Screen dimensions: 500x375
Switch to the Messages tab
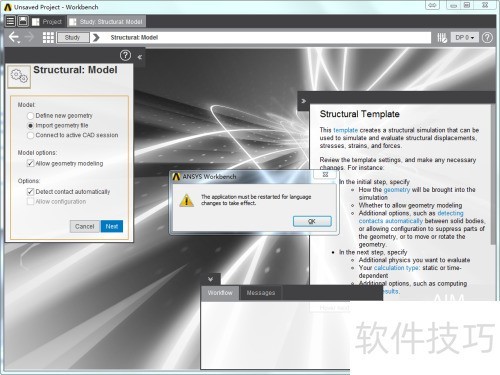tap(261, 293)
